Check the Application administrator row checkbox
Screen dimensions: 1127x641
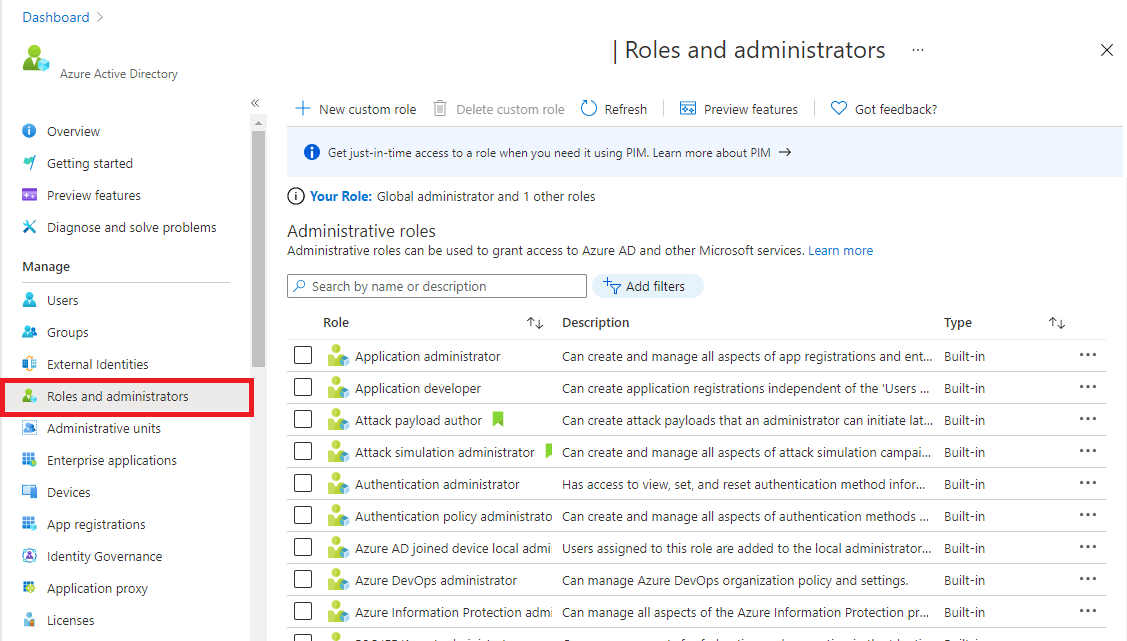pos(303,355)
